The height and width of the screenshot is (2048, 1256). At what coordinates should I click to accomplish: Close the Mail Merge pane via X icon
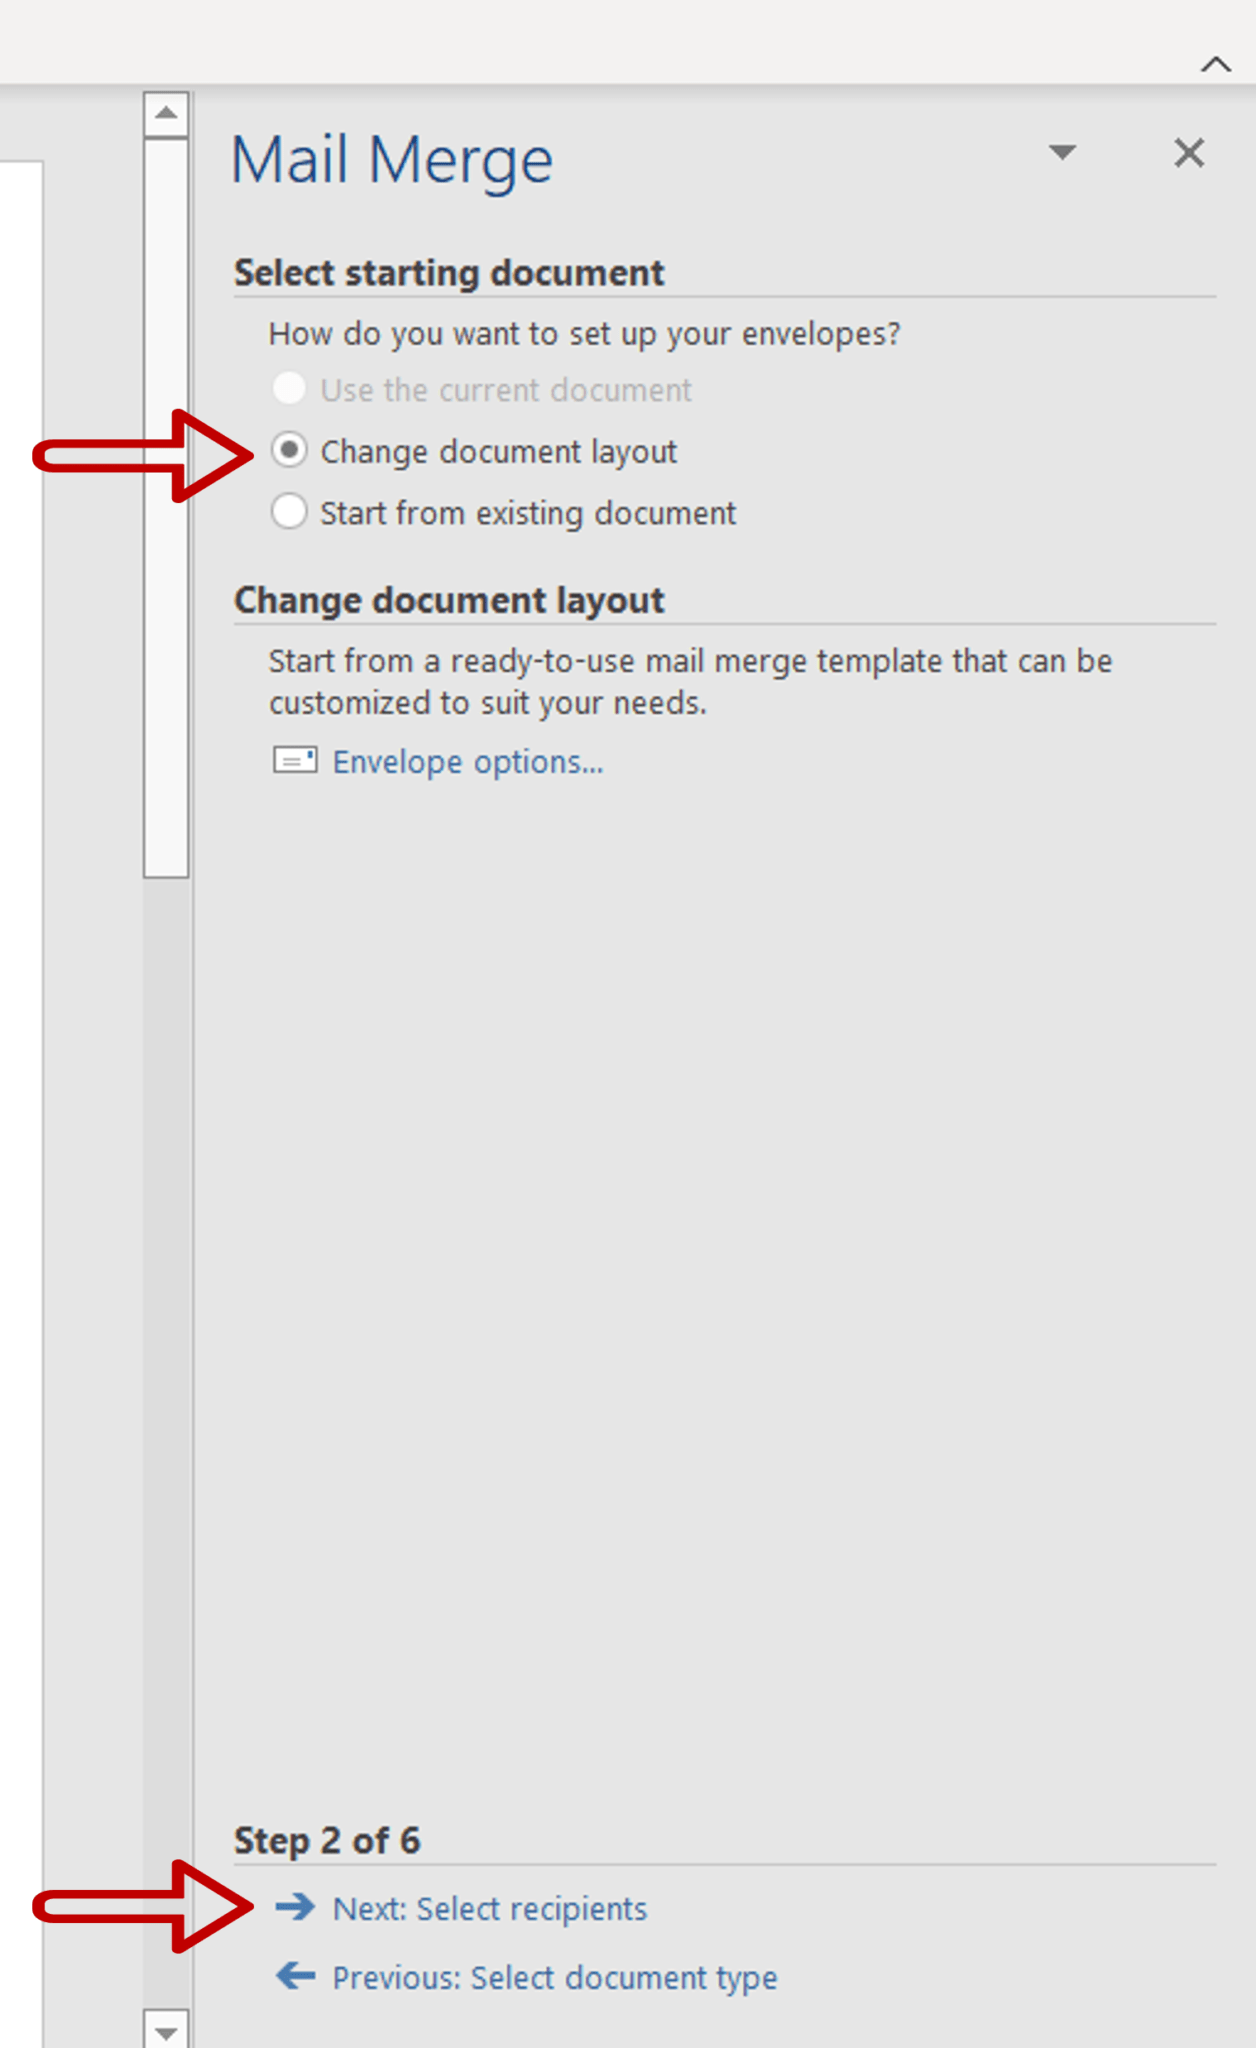(x=1188, y=154)
